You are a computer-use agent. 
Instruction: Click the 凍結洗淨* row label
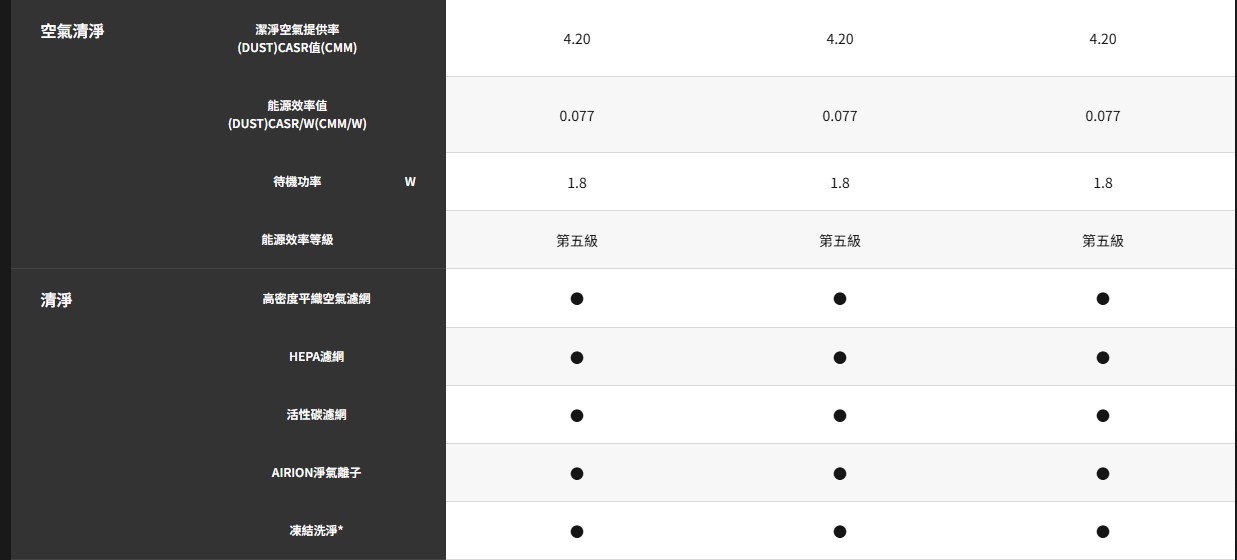point(316,531)
